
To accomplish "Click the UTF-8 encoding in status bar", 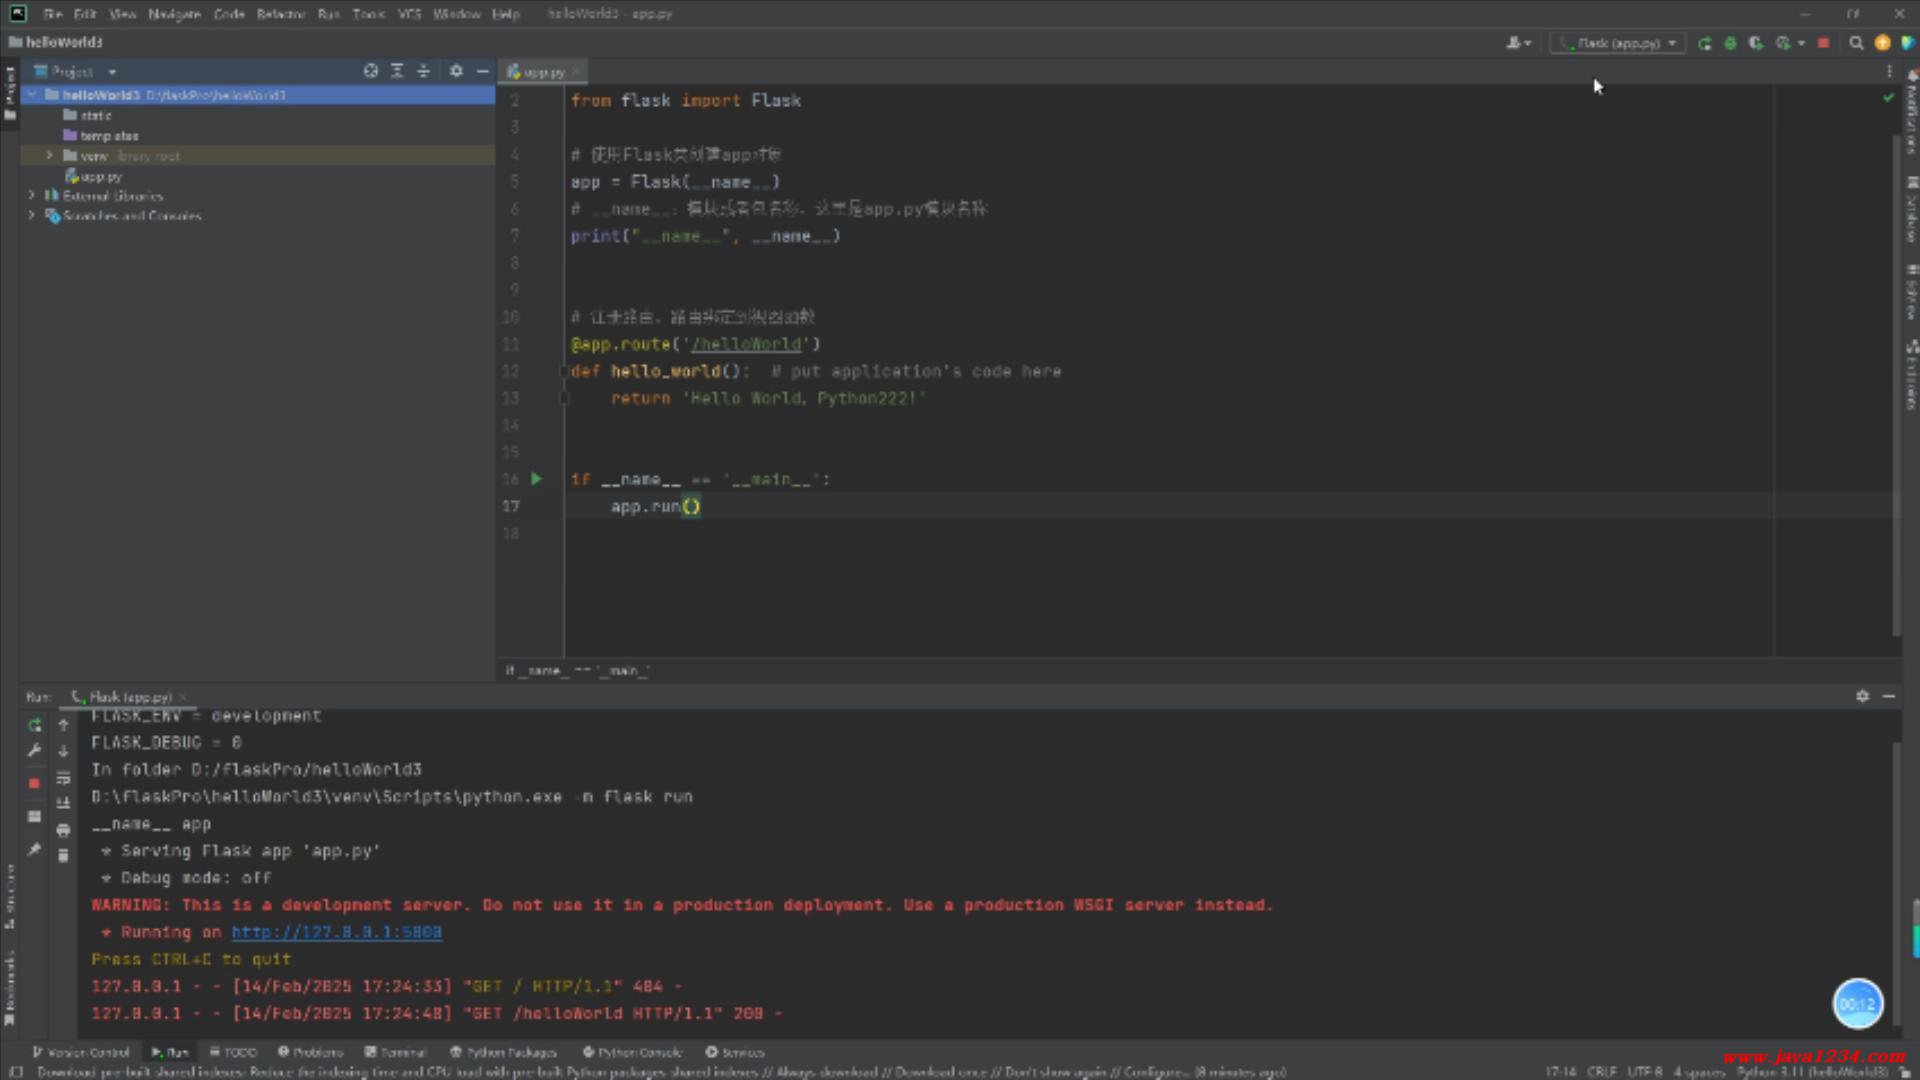I will point(1644,1072).
